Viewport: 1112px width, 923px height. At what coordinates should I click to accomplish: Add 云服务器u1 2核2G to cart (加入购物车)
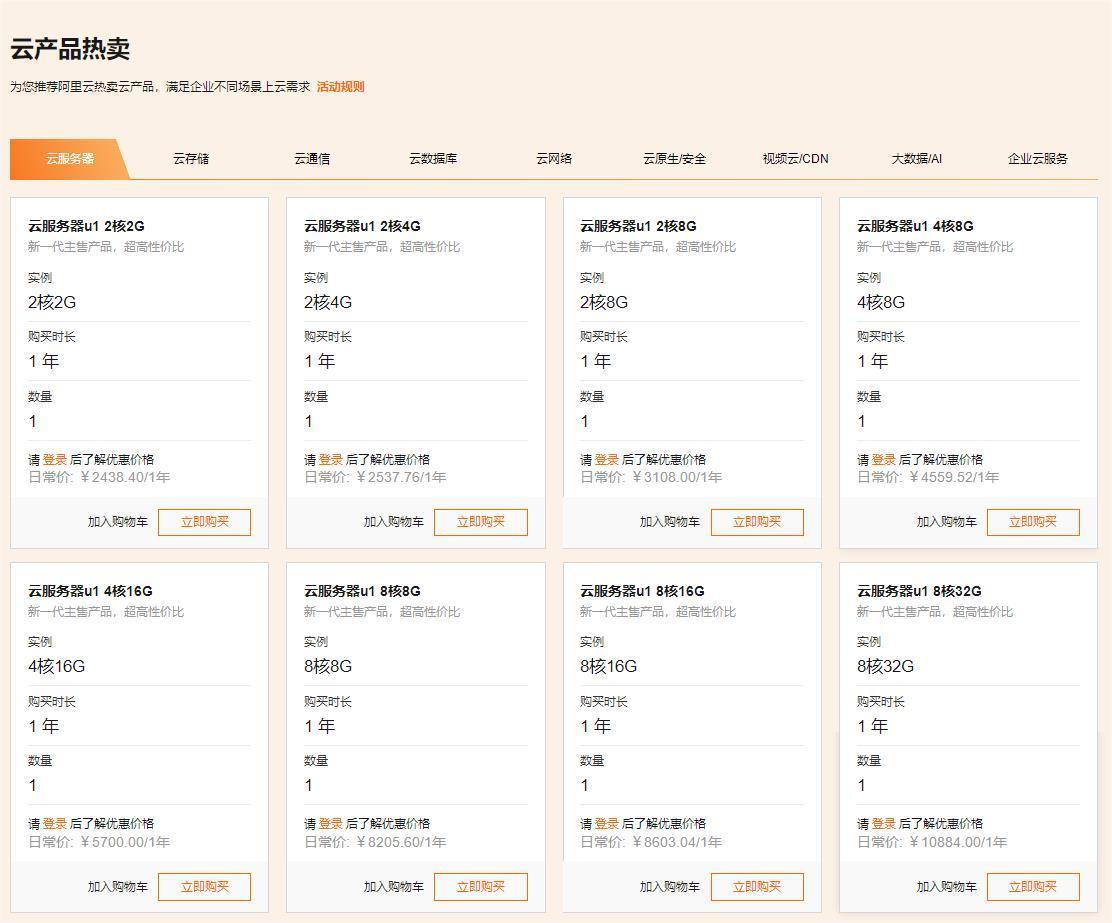pos(118,522)
